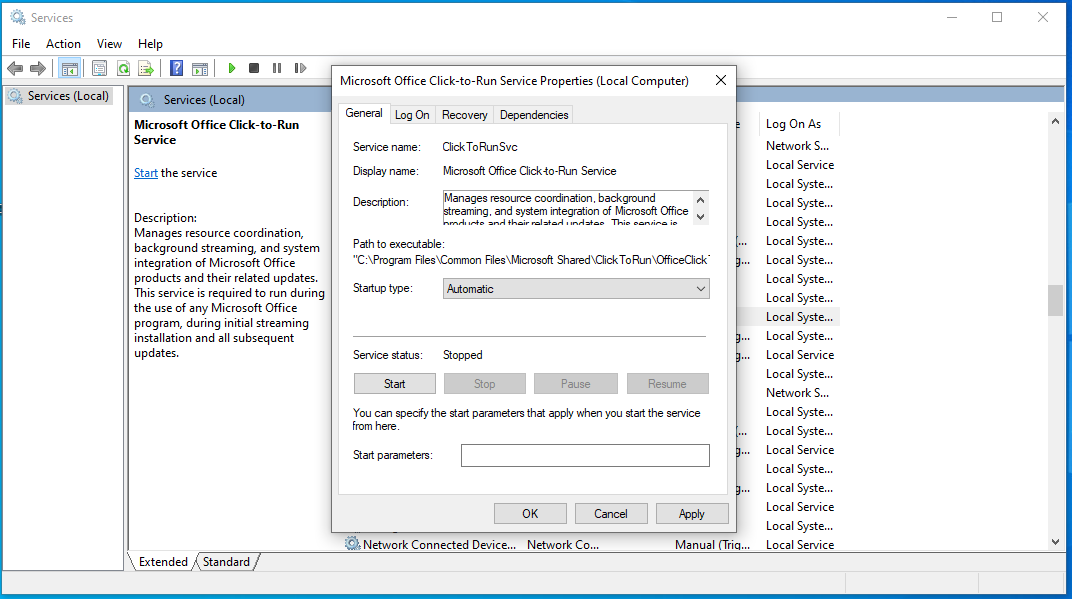The image size is (1072, 599).
Task: Click the Resume button in the dialog
Action: point(667,384)
